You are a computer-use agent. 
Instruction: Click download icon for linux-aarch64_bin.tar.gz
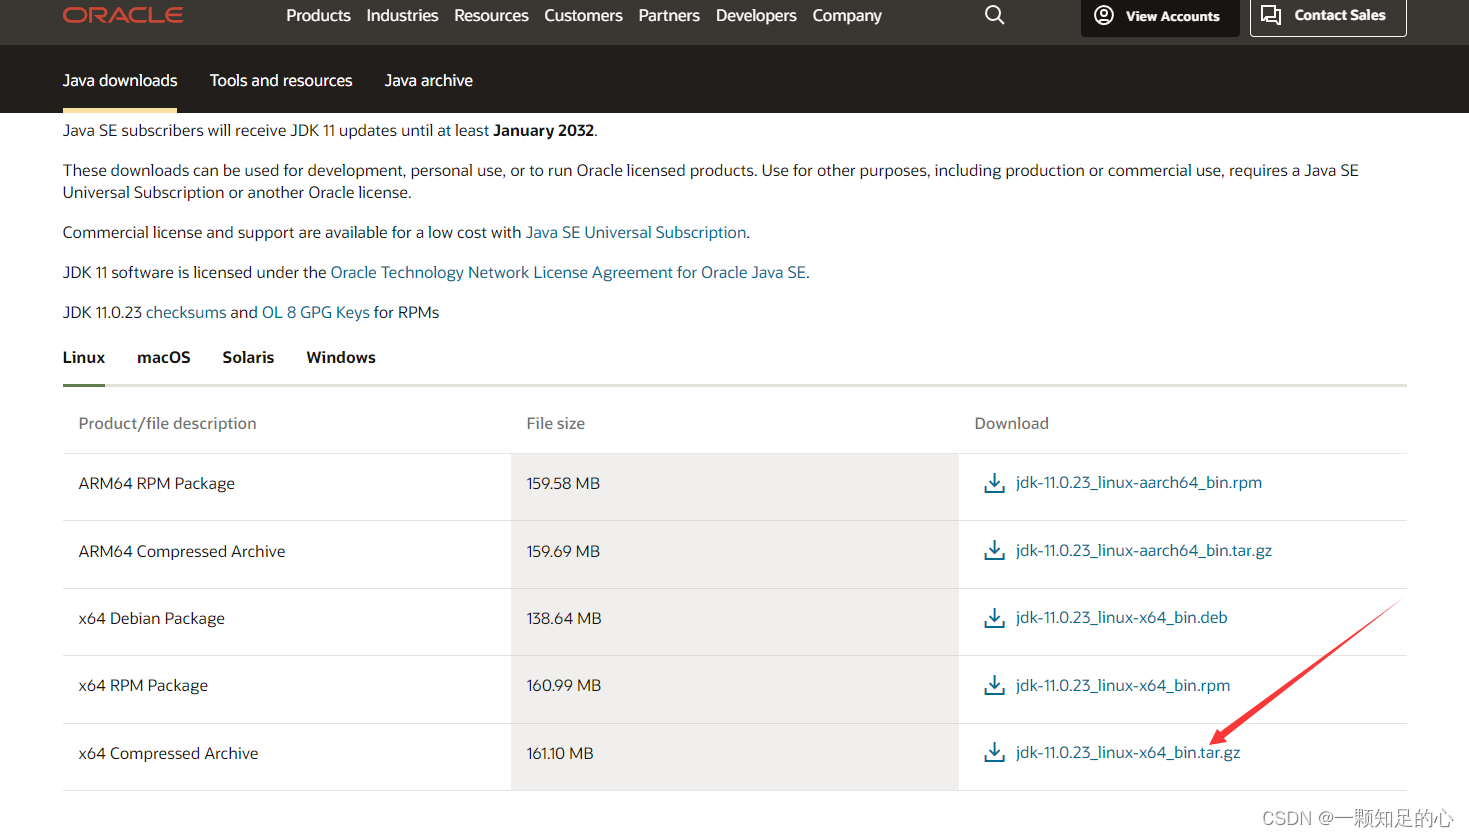coord(994,551)
